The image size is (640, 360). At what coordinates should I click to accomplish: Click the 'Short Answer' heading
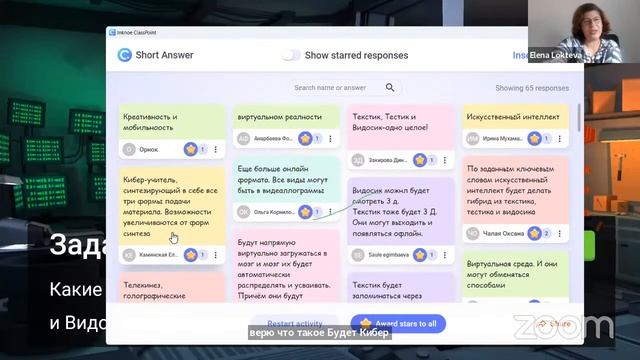point(164,55)
